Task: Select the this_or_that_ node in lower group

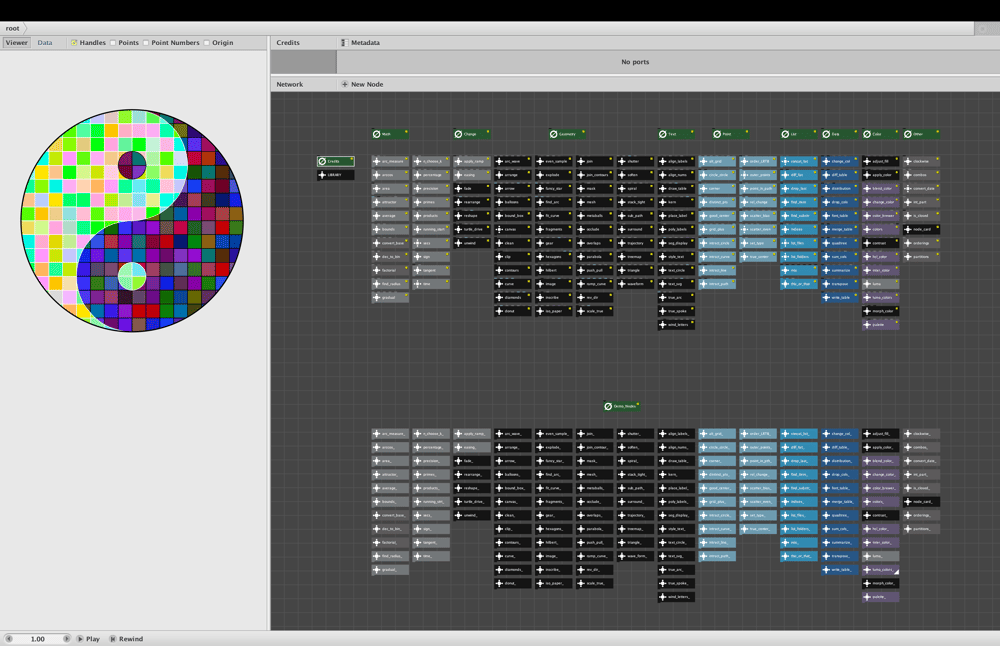Action: click(798, 556)
